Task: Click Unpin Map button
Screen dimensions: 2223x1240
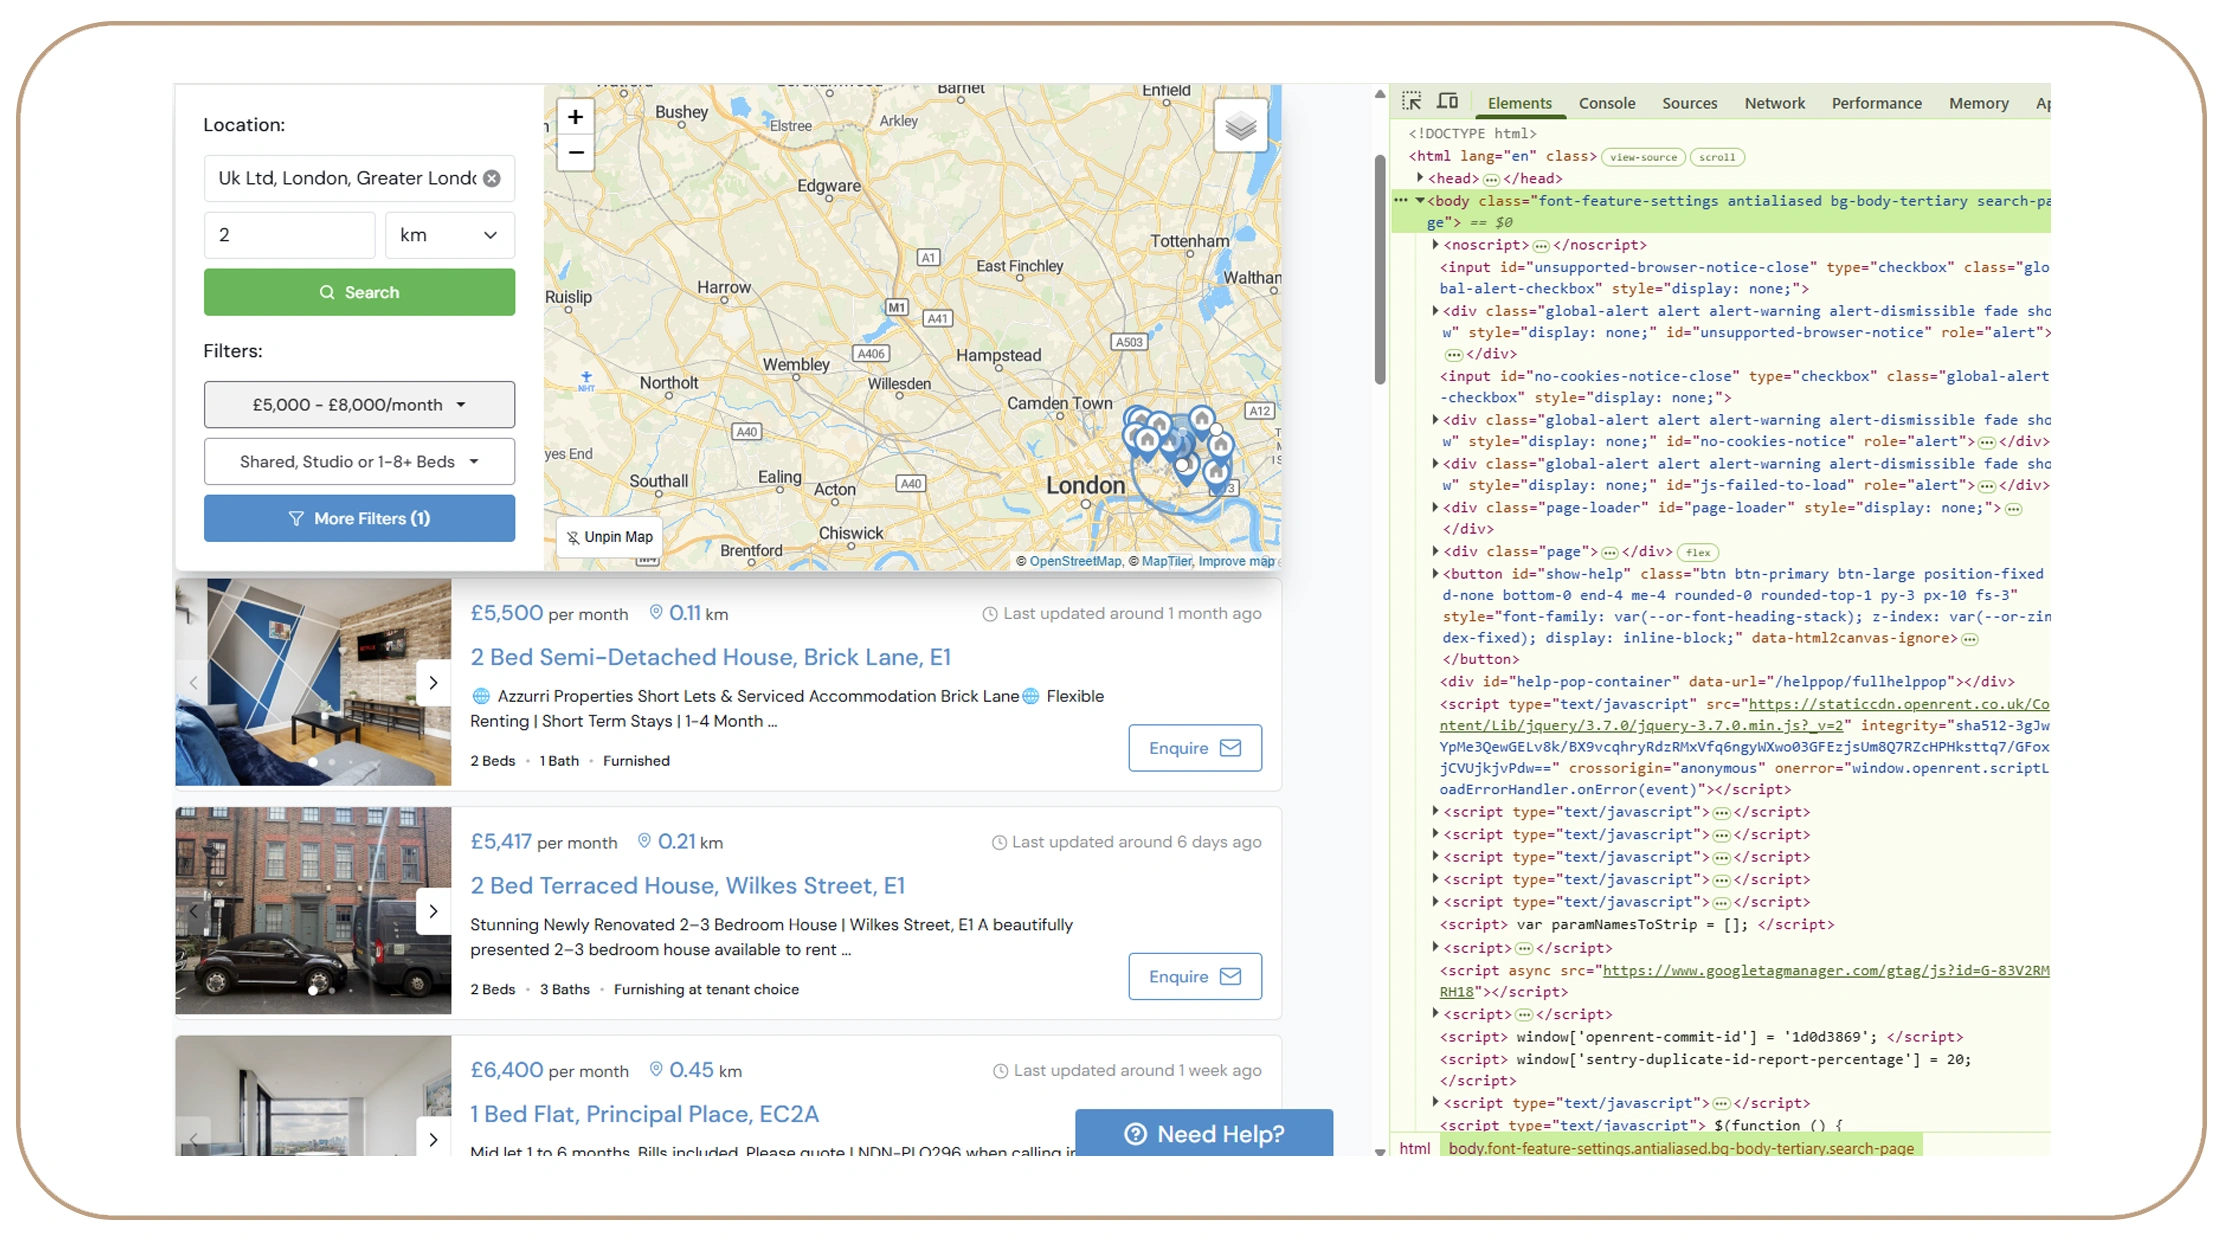Action: (x=609, y=537)
